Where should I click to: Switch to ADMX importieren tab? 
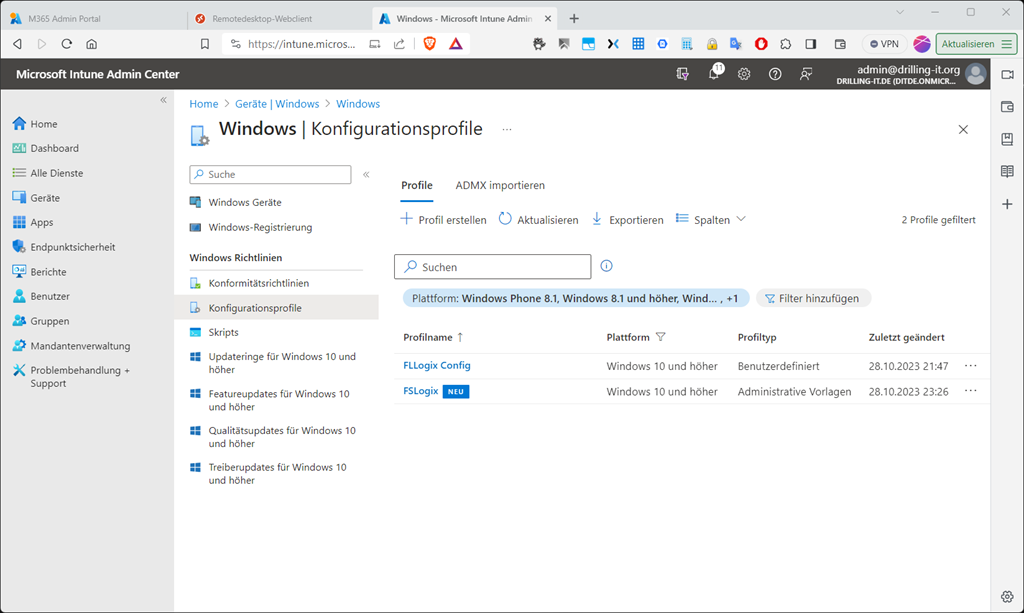point(500,185)
